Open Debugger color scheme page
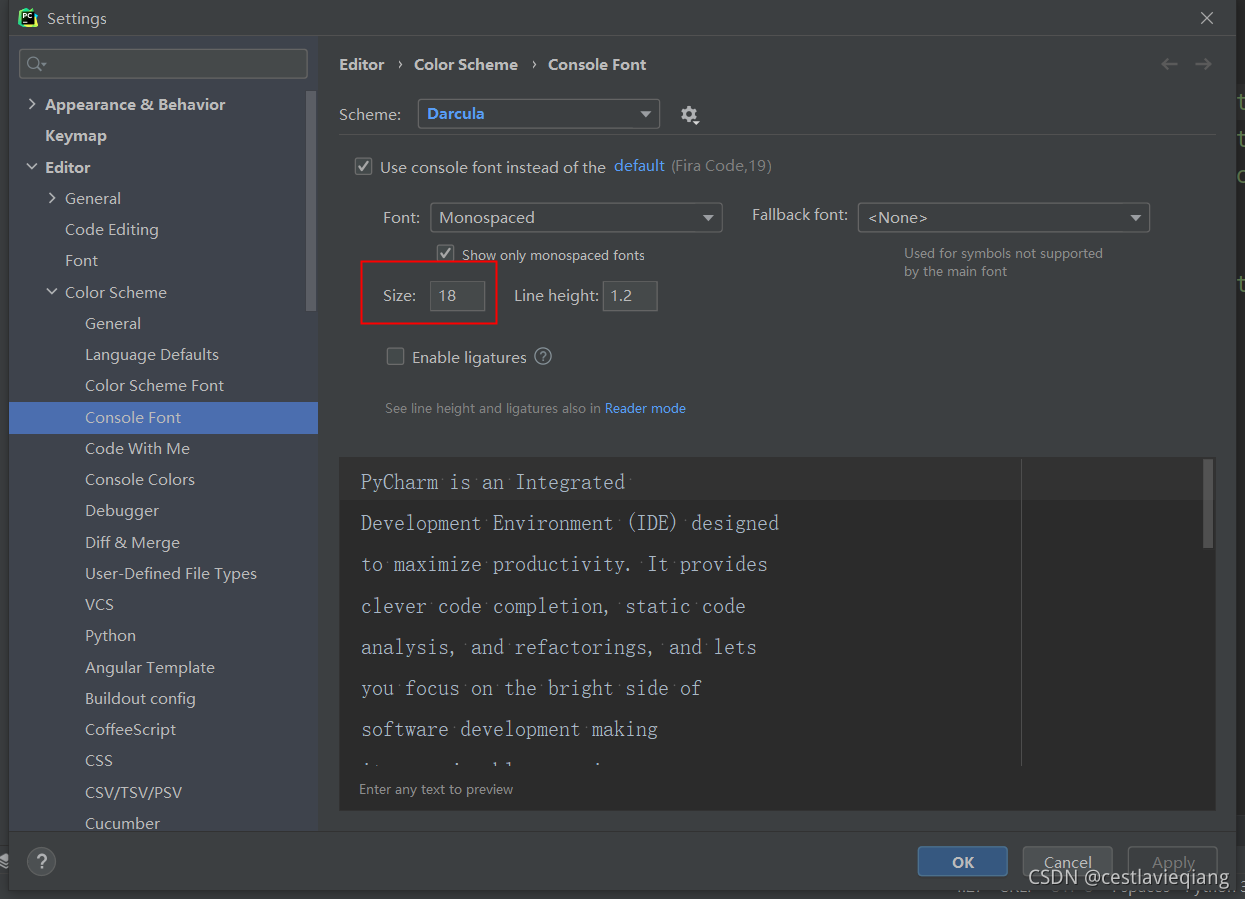The height and width of the screenshot is (899, 1245). tap(122, 510)
